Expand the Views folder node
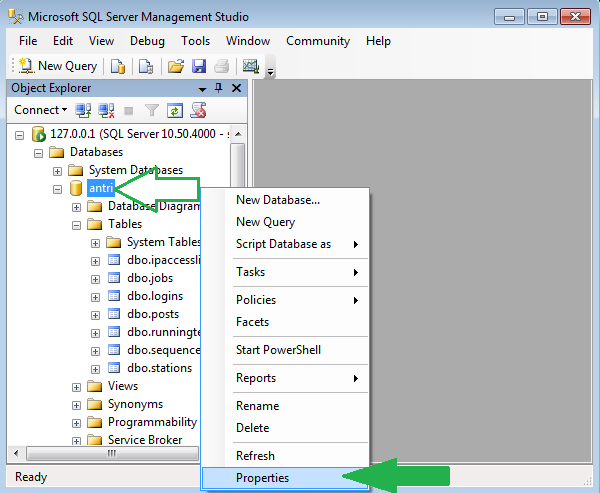The height and width of the screenshot is (493, 600). tap(77, 387)
